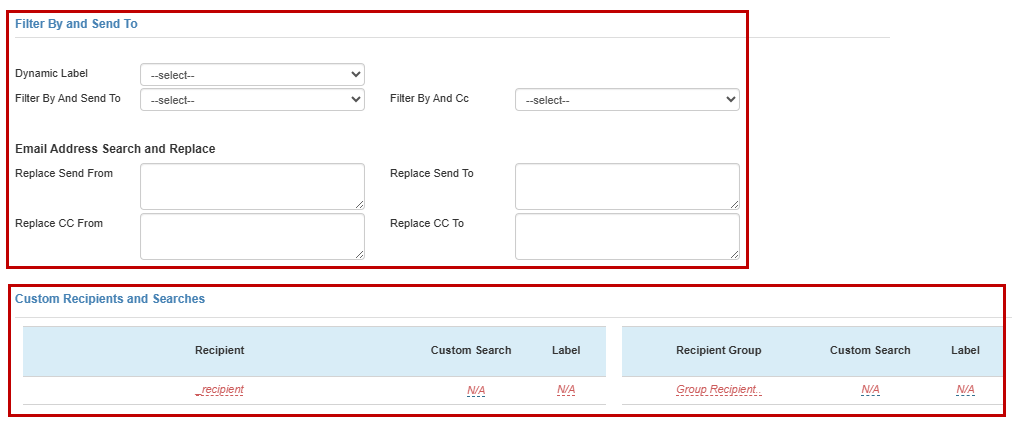Screen dimensions: 1012x430
Task: Click inside the Replace CC From field
Action: [x=252, y=236]
